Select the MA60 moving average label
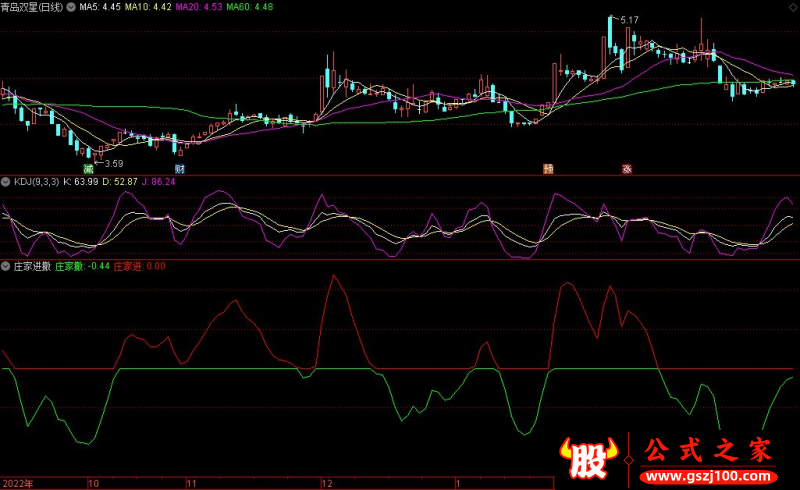This screenshot has height=490, width=800. click(x=249, y=7)
